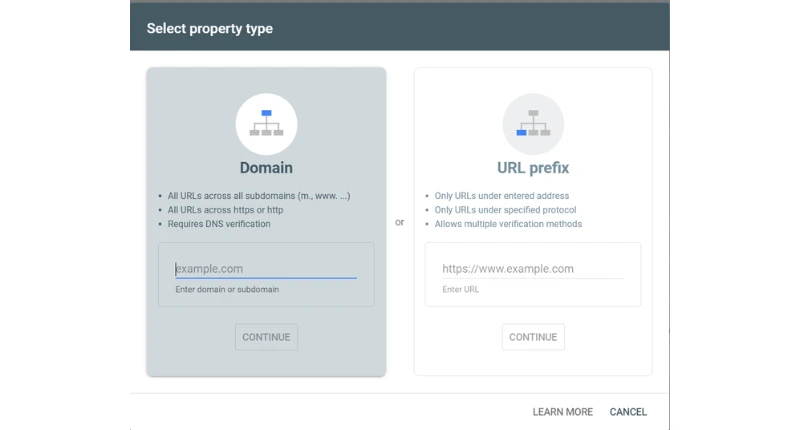Click the 'or' separator between cards

pos(400,222)
